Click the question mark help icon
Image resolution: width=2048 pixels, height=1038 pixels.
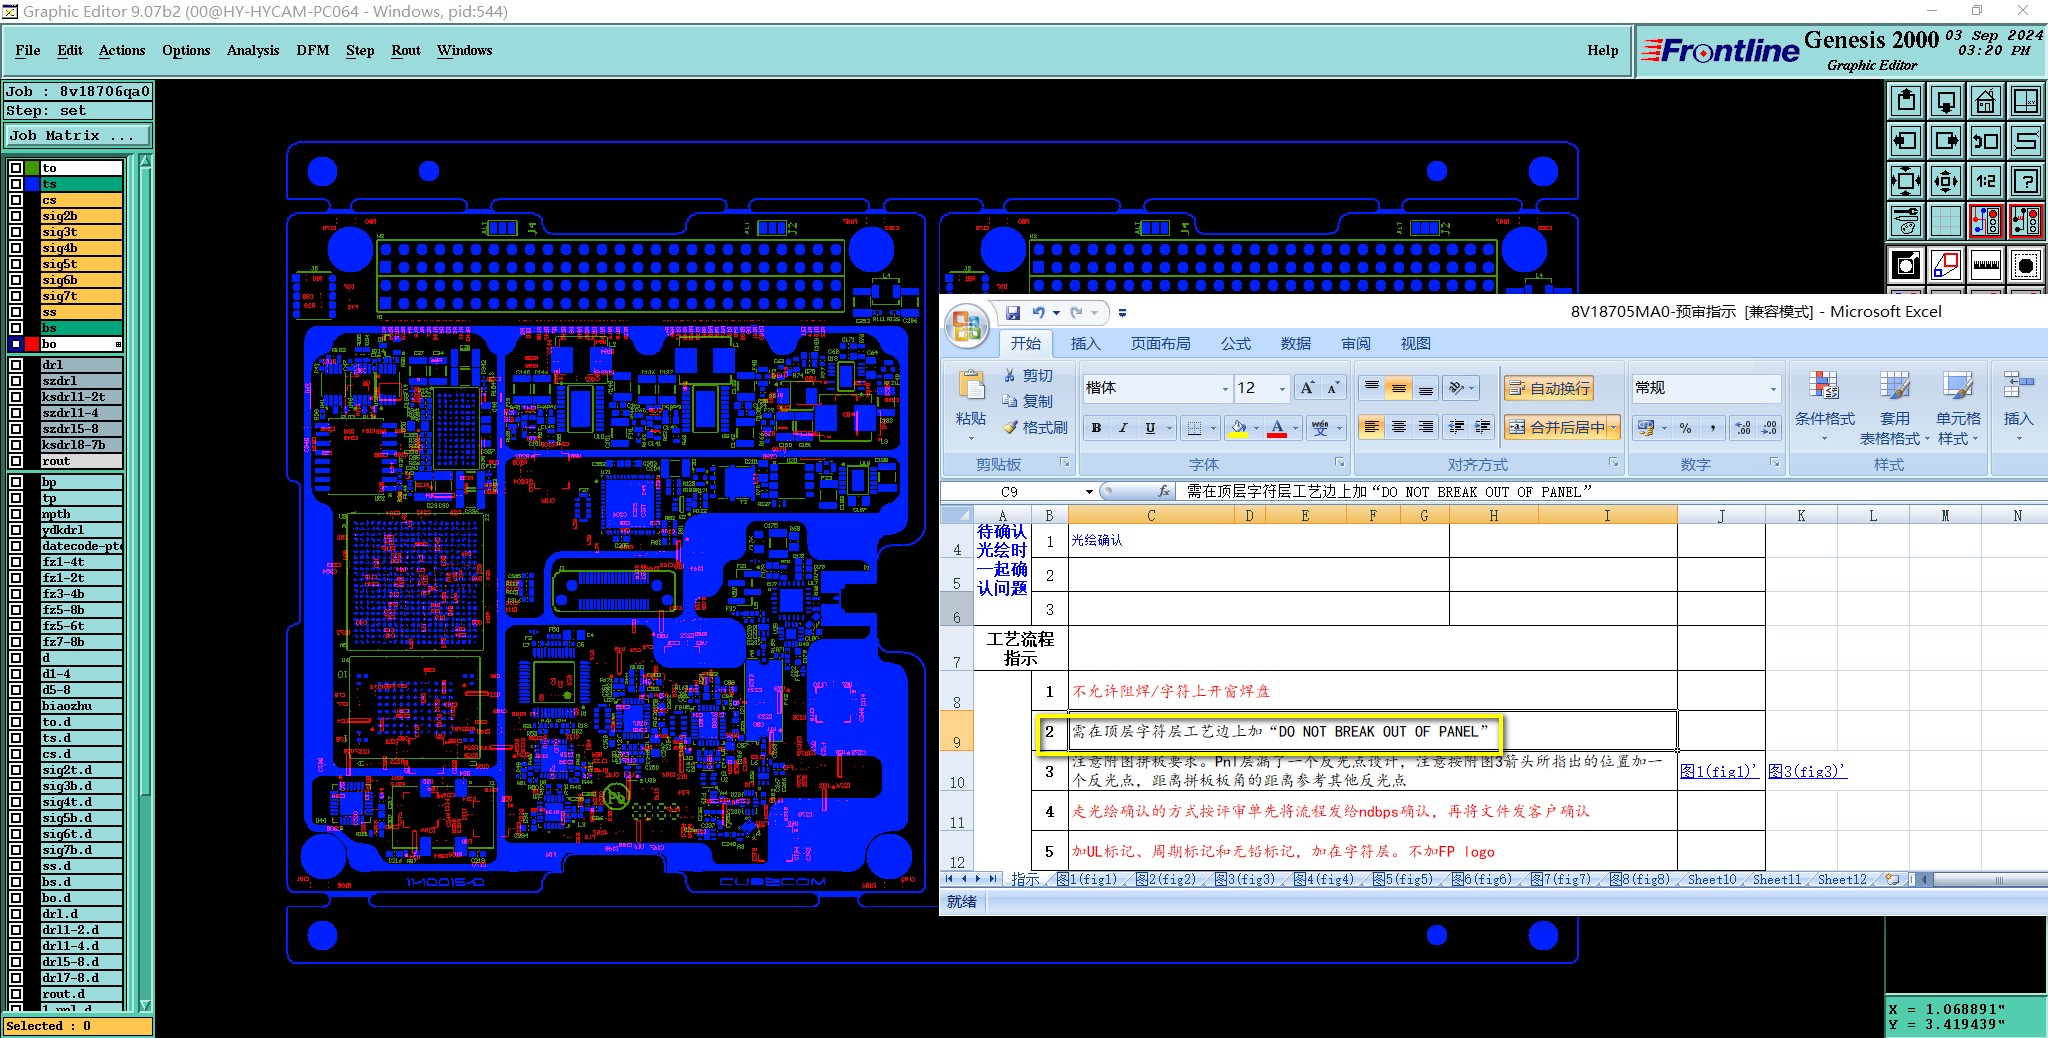coord(2026,181)
